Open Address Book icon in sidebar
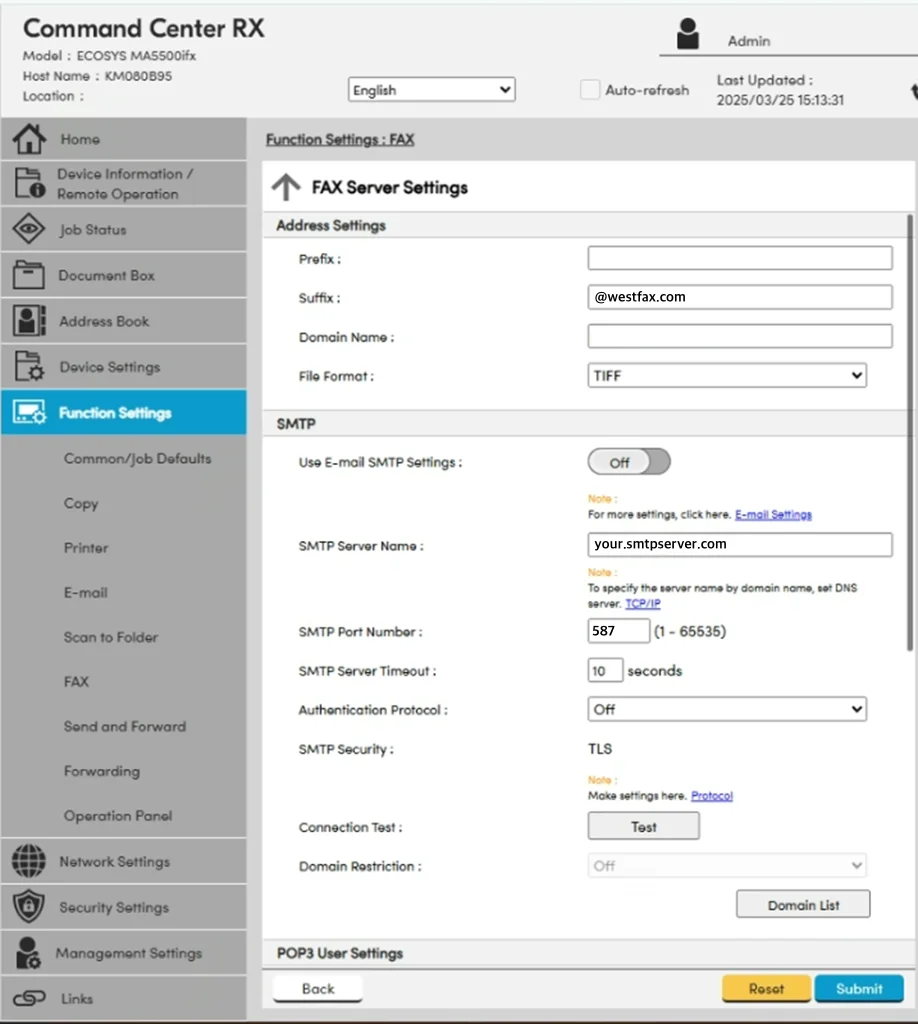Image resolution: width=918 pixels, height=1024 pixels. 29,321
